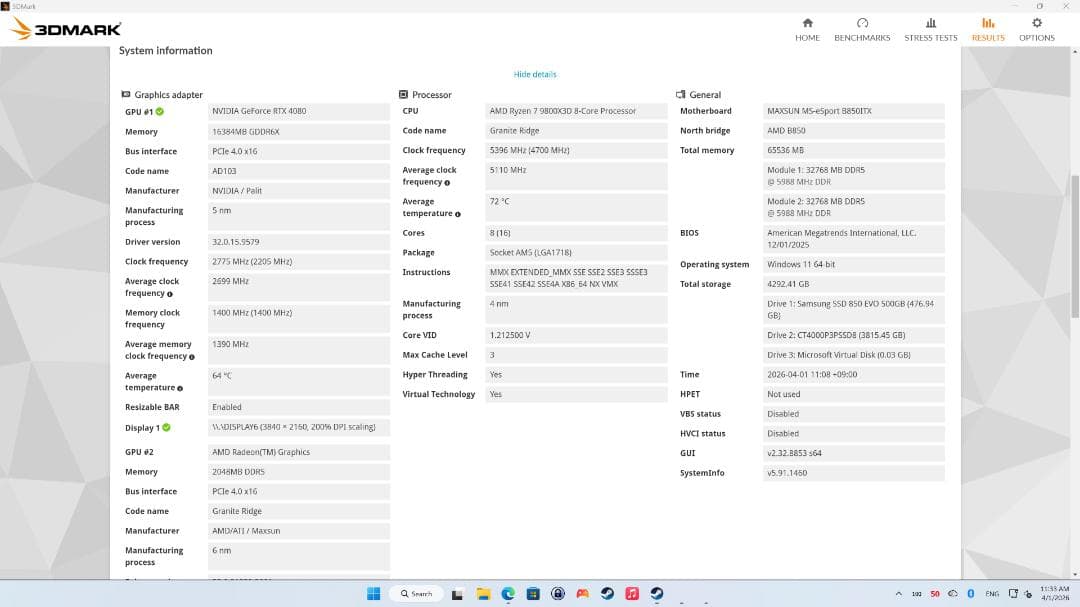1080x607 pixels.
Task: Click the System information heading
Action: point(165,51)
